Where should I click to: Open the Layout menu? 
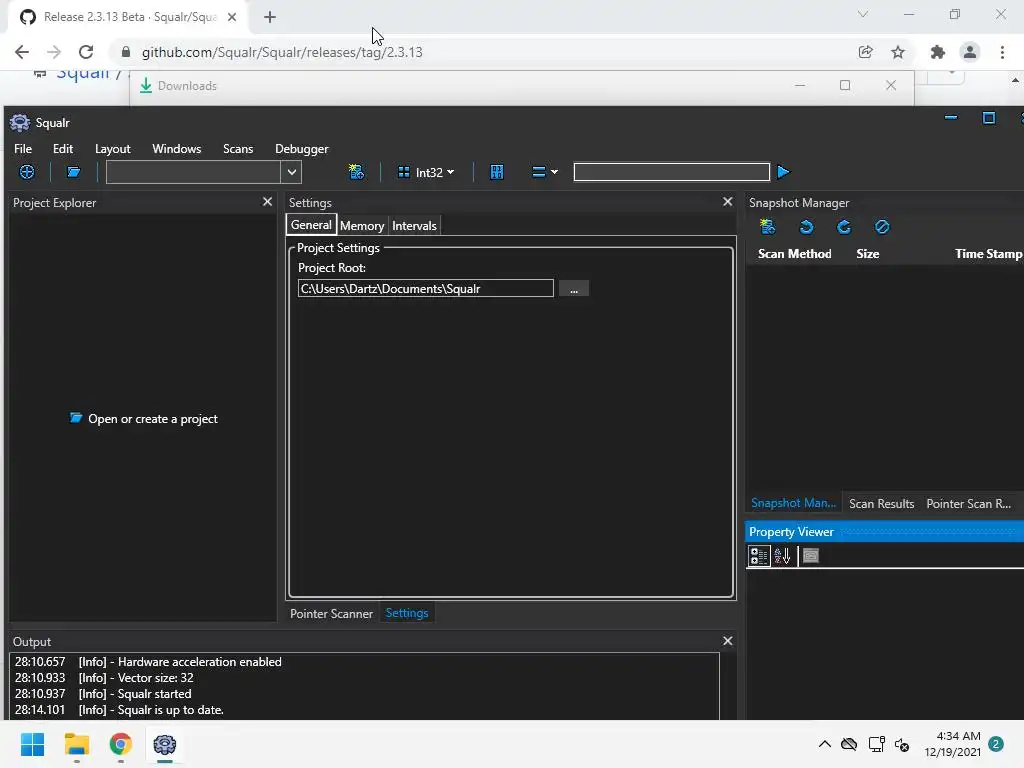113,149
